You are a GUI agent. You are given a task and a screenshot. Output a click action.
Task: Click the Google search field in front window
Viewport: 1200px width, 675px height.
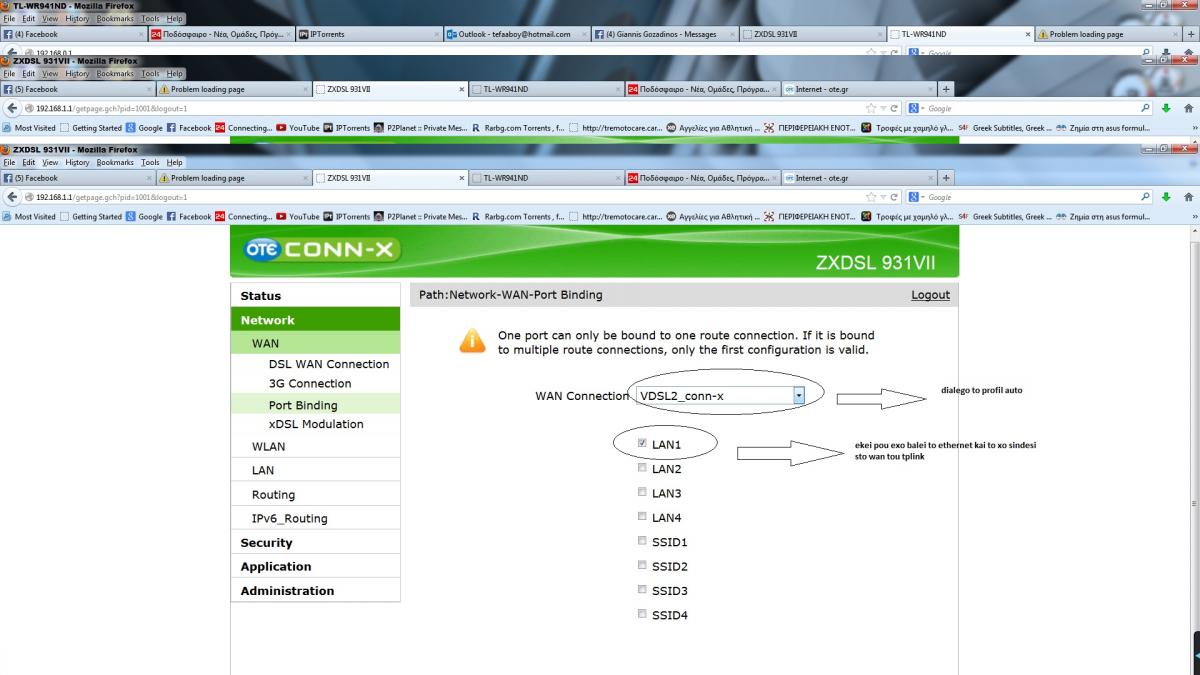tap(1030, 196)
